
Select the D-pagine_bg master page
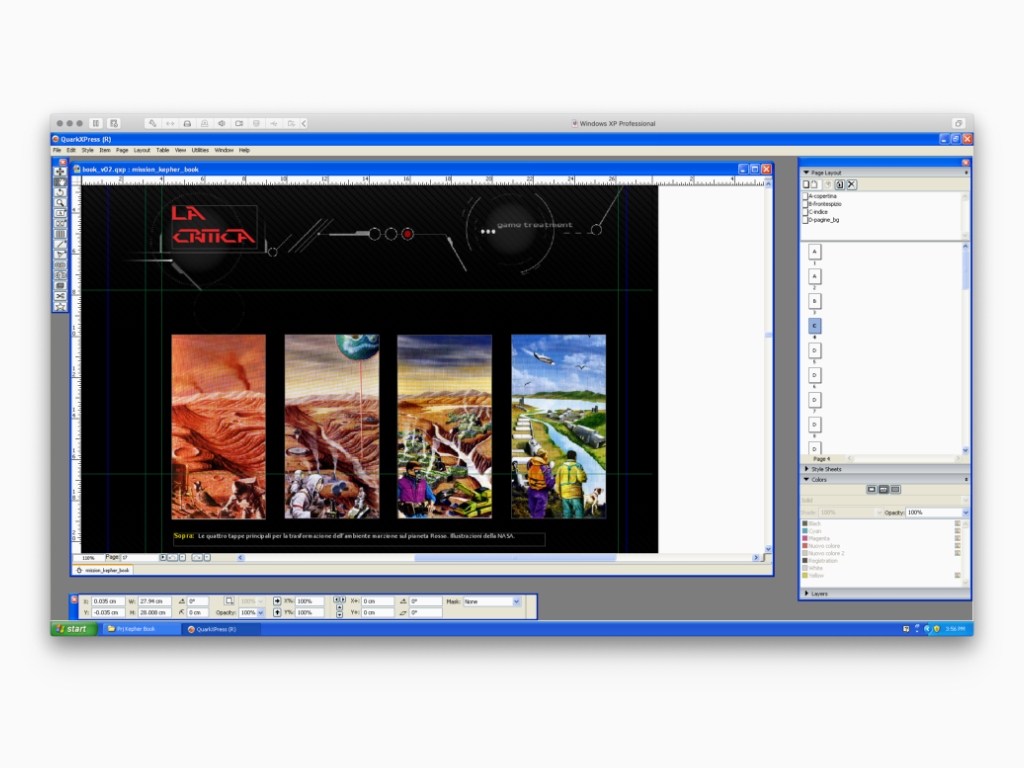point(822,219)
